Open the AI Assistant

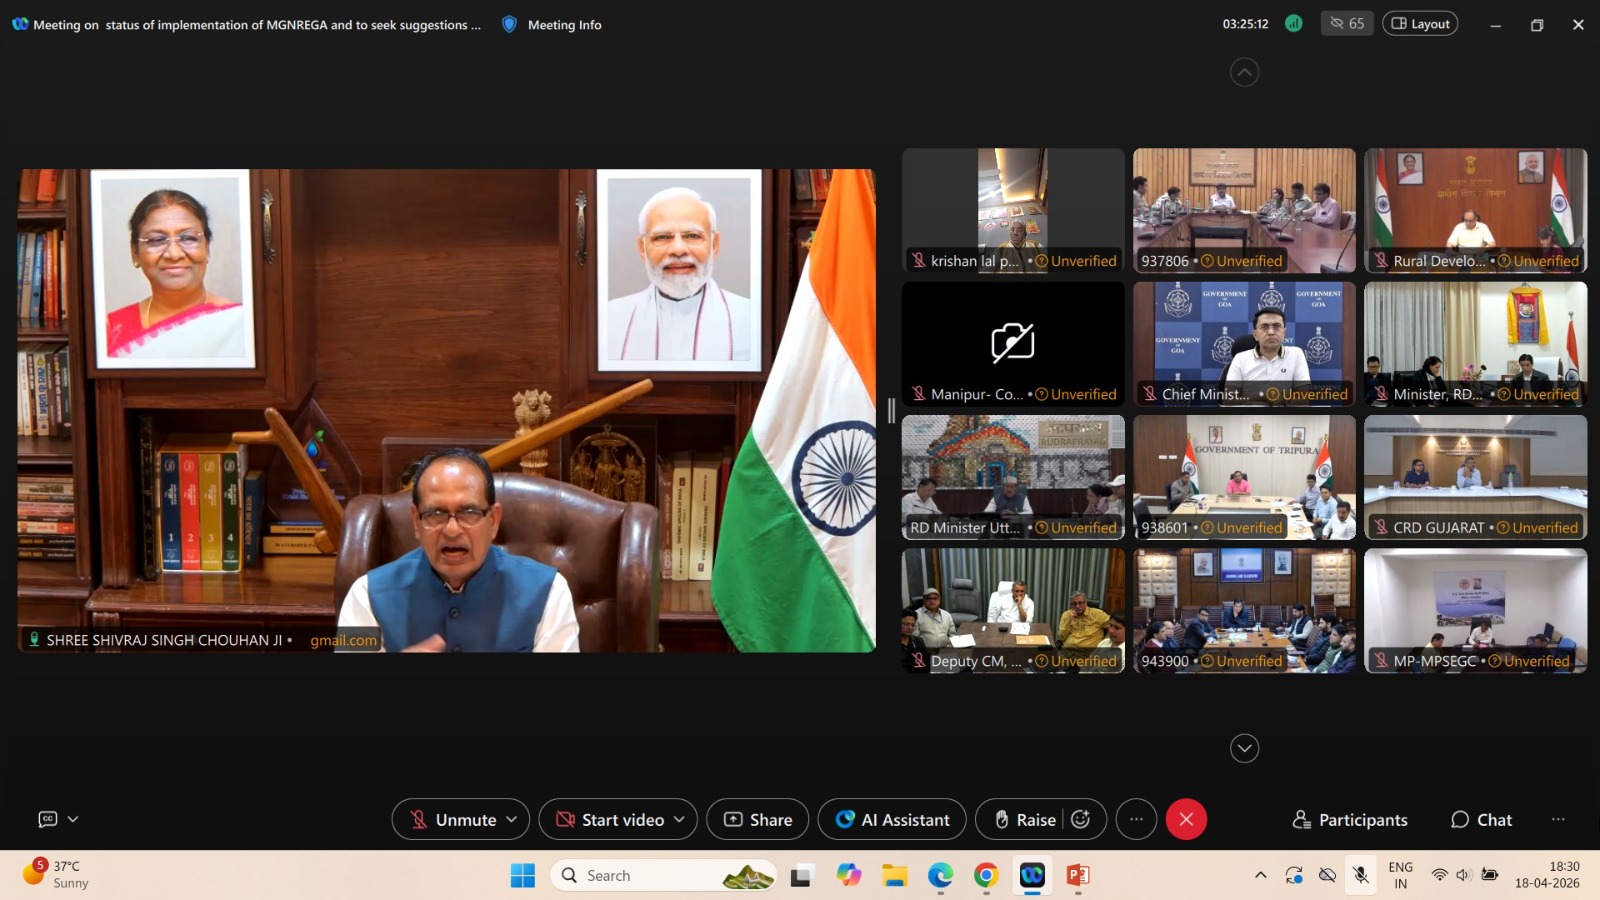coord(892,819)
